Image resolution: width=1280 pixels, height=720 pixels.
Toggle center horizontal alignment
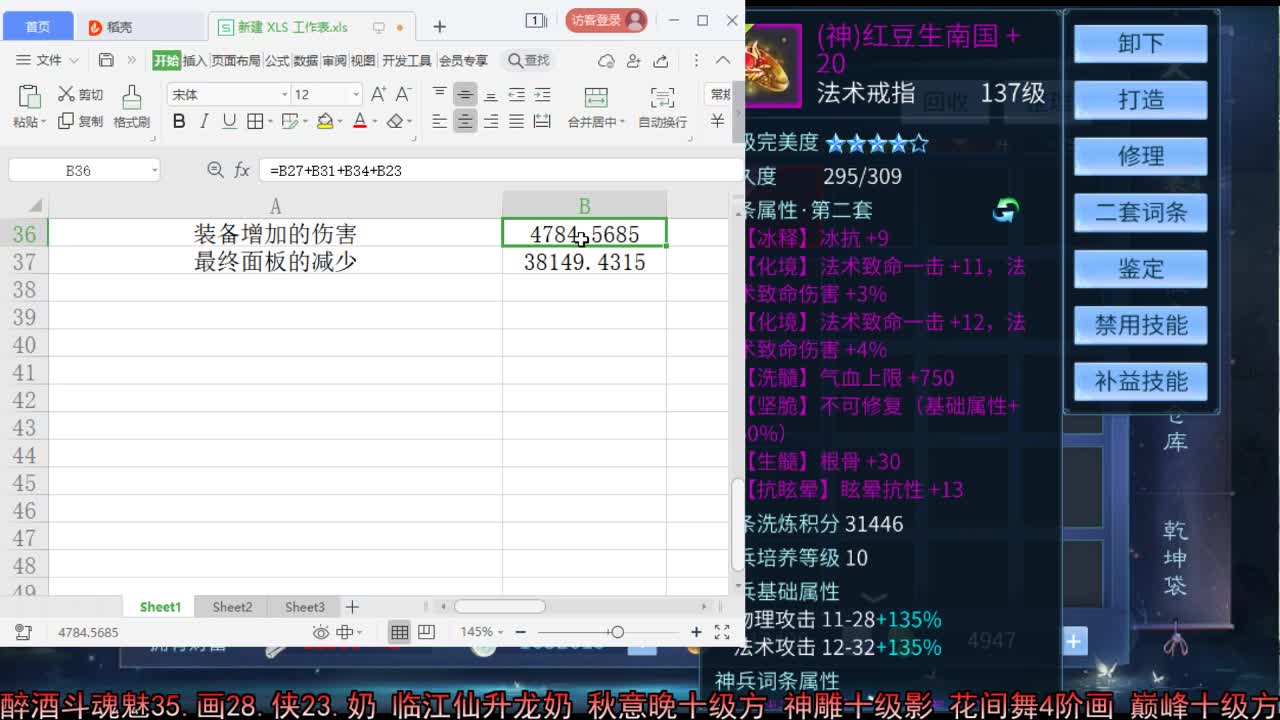click(464, 121)
